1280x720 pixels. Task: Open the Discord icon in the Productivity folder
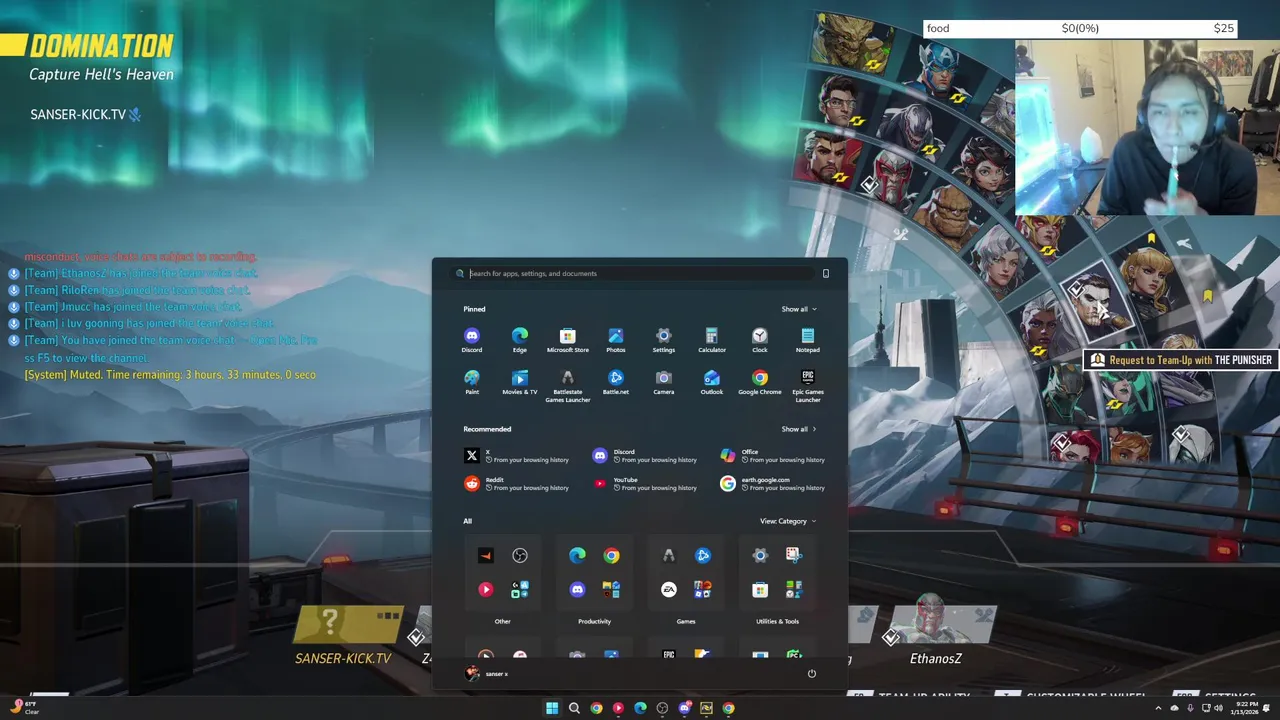[577, 590]
